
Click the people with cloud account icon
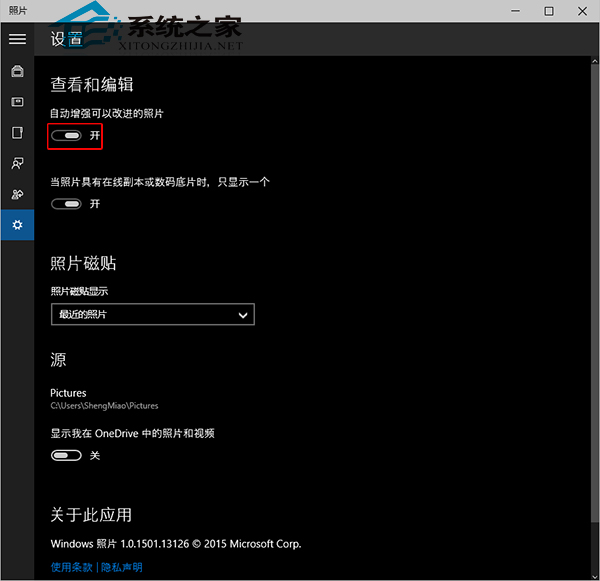tap(17, 194)
